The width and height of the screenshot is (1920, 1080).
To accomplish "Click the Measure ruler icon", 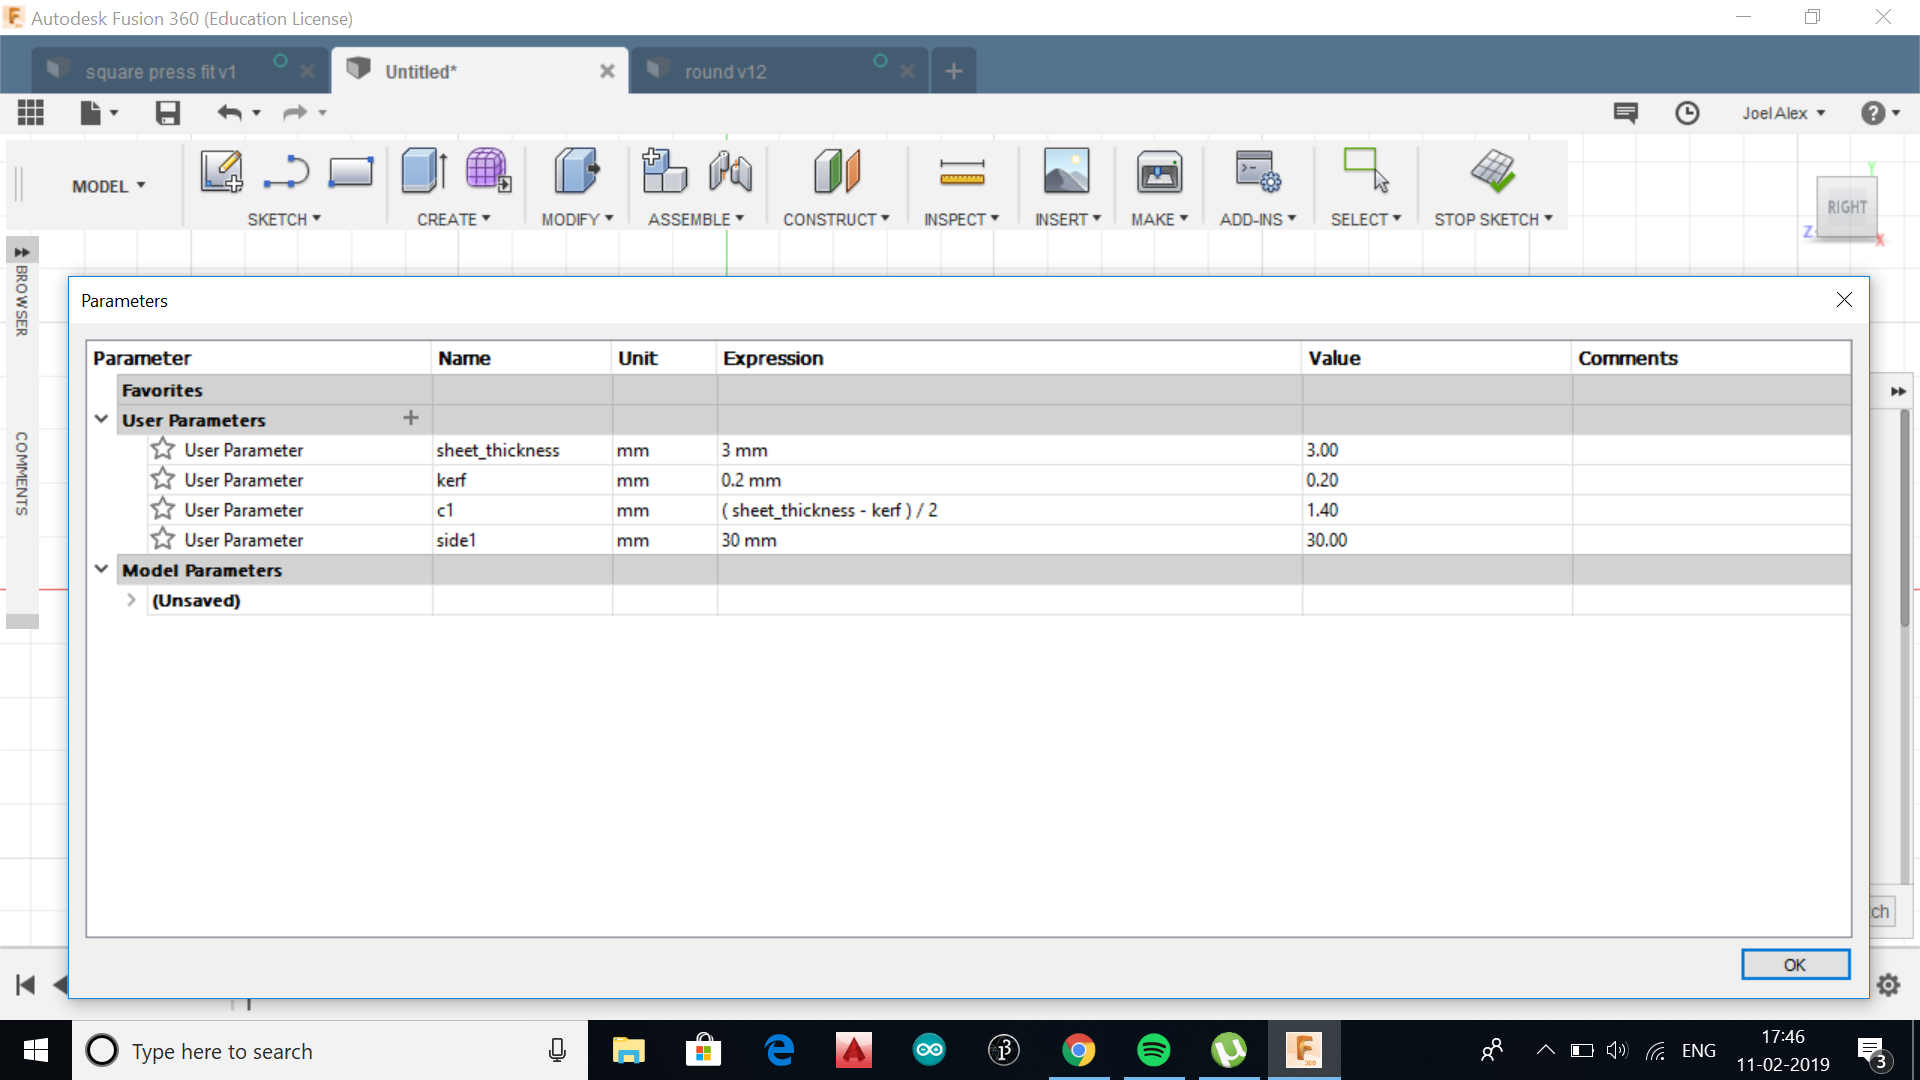I will [961, 172].
